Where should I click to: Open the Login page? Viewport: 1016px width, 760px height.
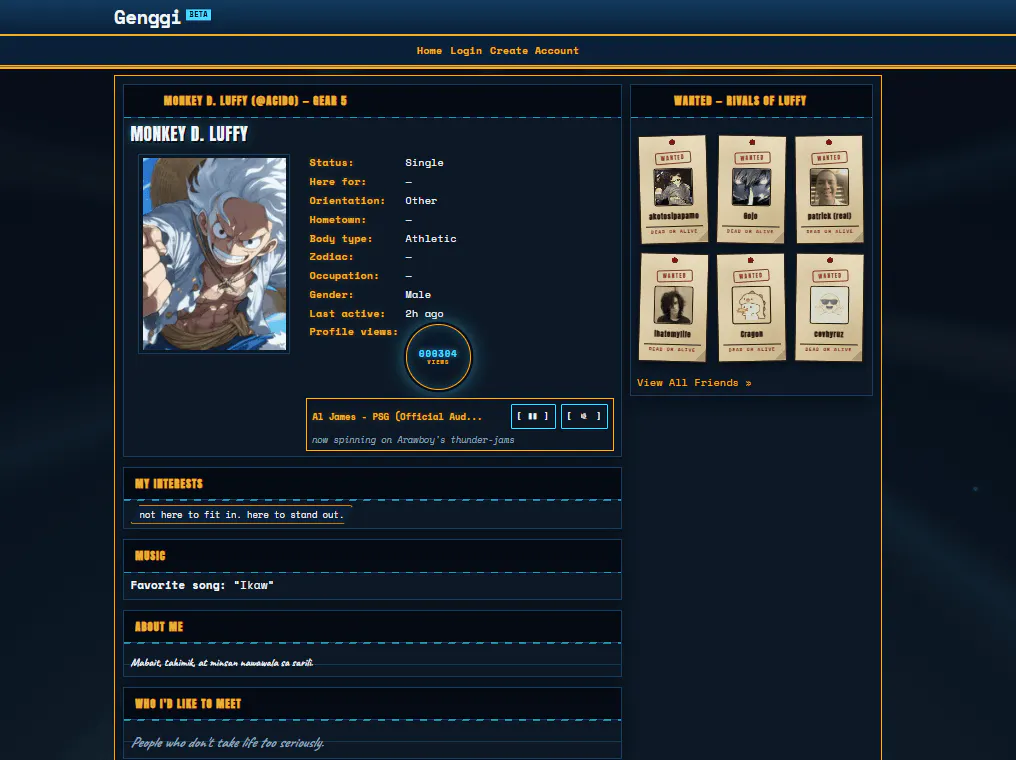[466, 51]
